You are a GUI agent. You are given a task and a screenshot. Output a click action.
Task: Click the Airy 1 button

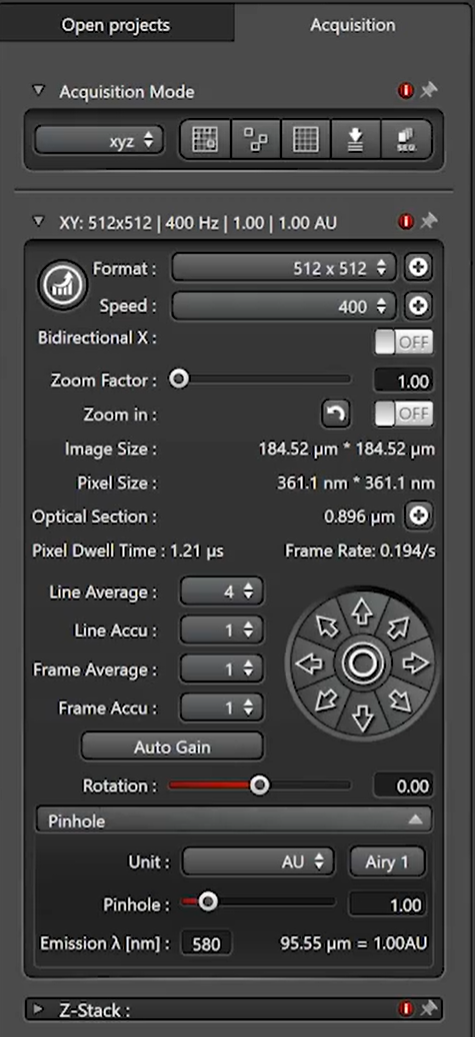(387, 862)
